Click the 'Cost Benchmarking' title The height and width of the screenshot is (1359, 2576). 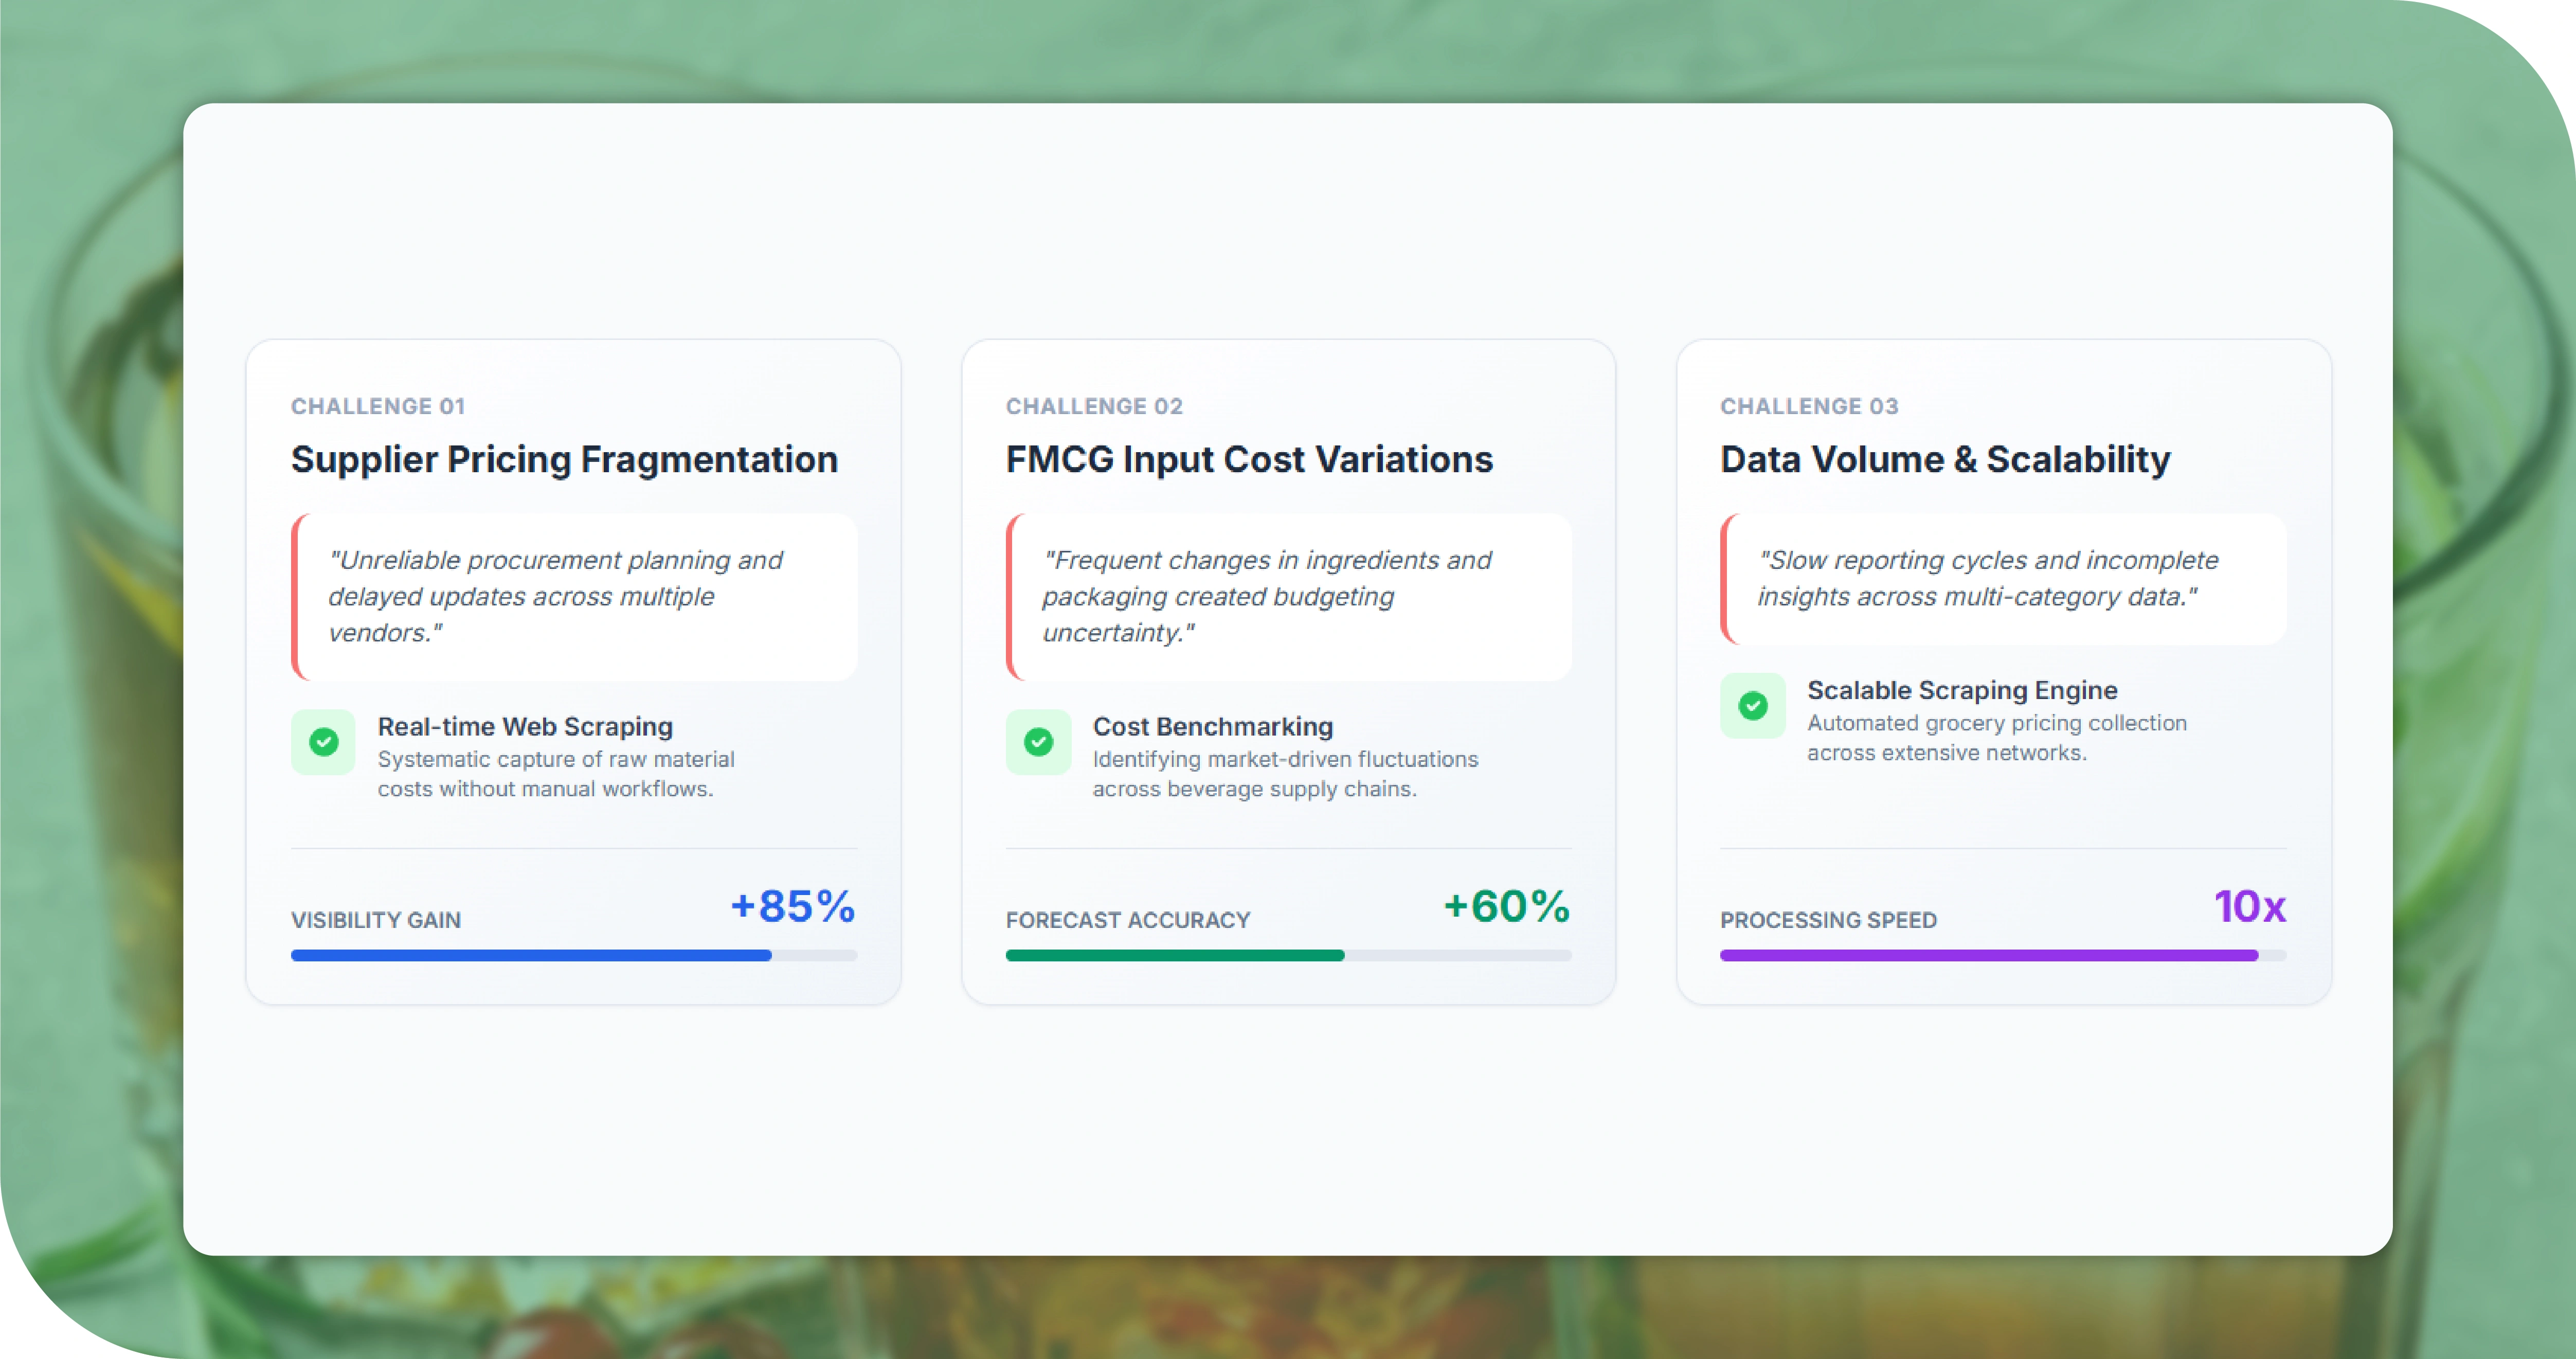tap(1213, 727)
